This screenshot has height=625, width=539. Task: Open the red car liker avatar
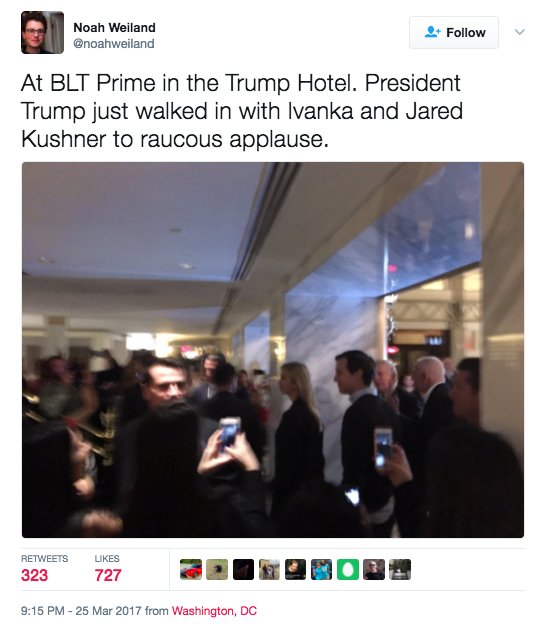click(x=191, y=569)
